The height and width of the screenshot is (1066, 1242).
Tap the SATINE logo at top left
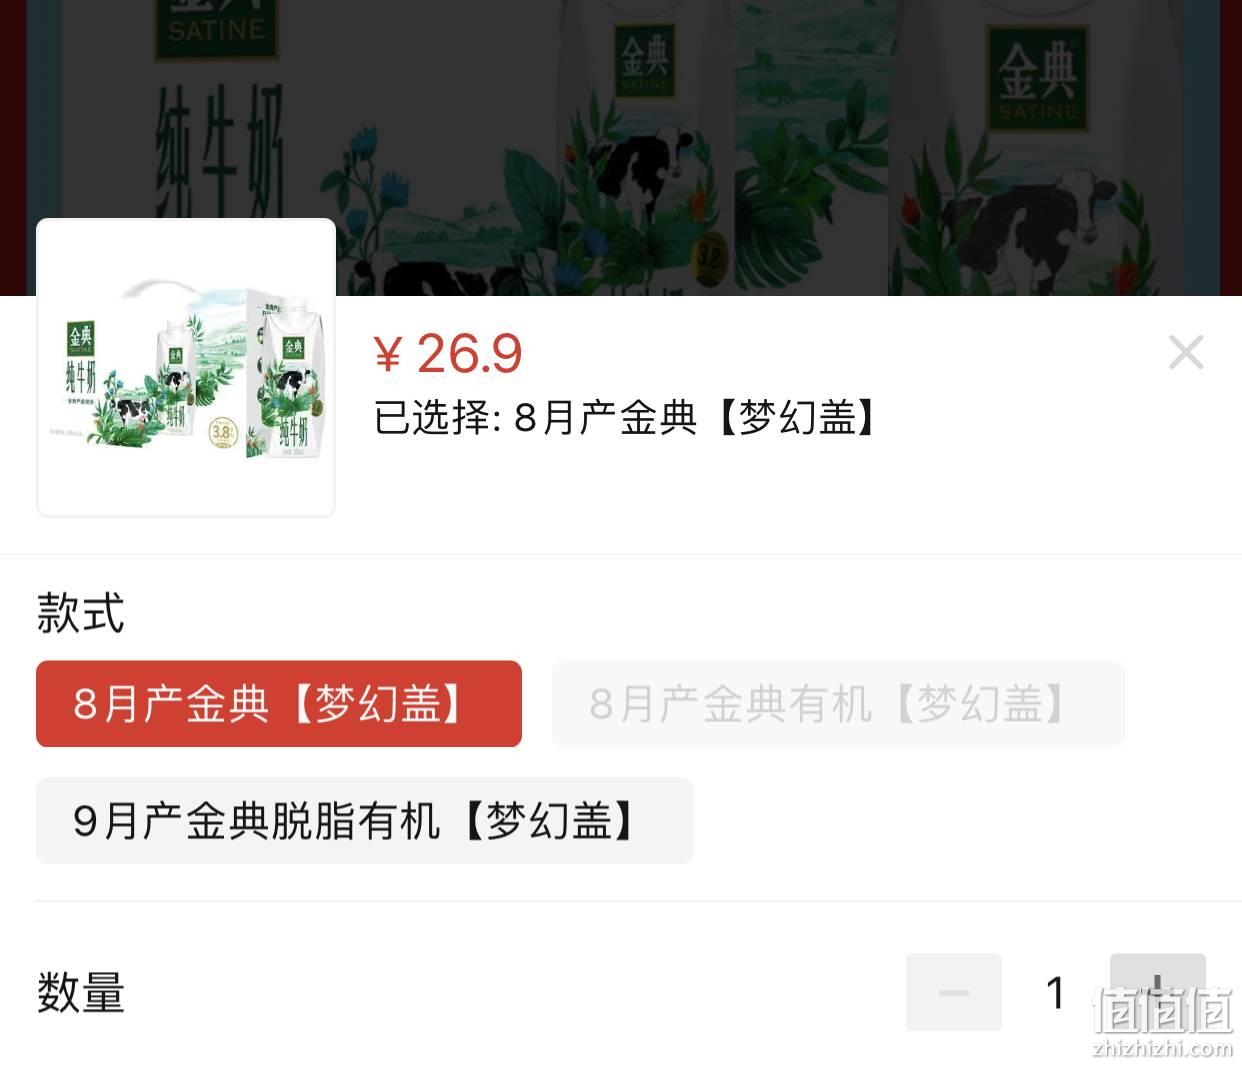click(216, 26)
